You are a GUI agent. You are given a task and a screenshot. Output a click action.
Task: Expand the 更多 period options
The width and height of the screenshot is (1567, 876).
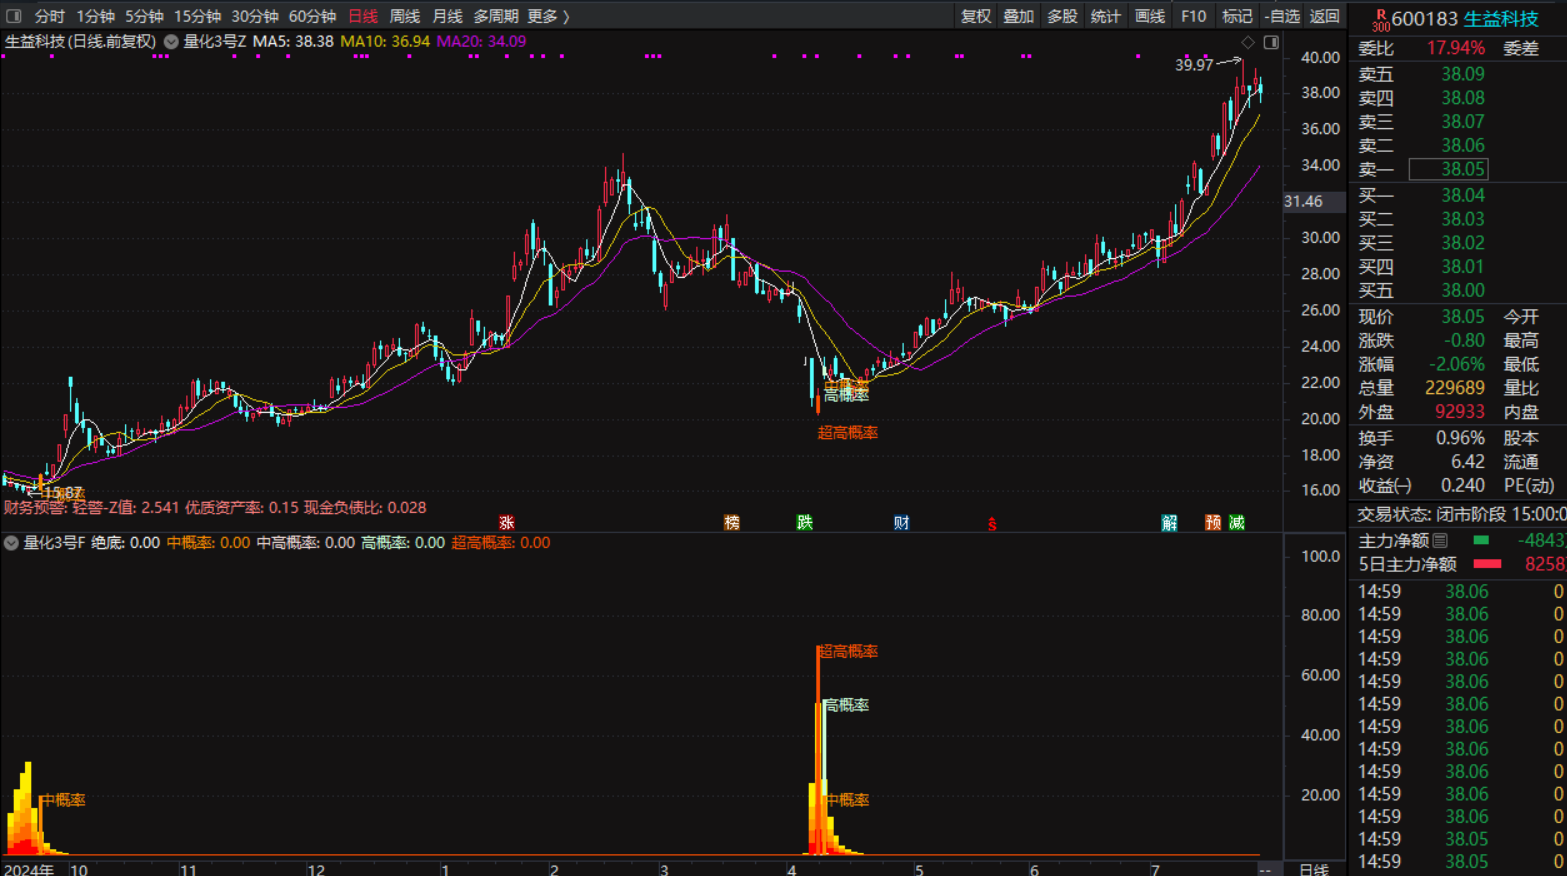[548, 16]
